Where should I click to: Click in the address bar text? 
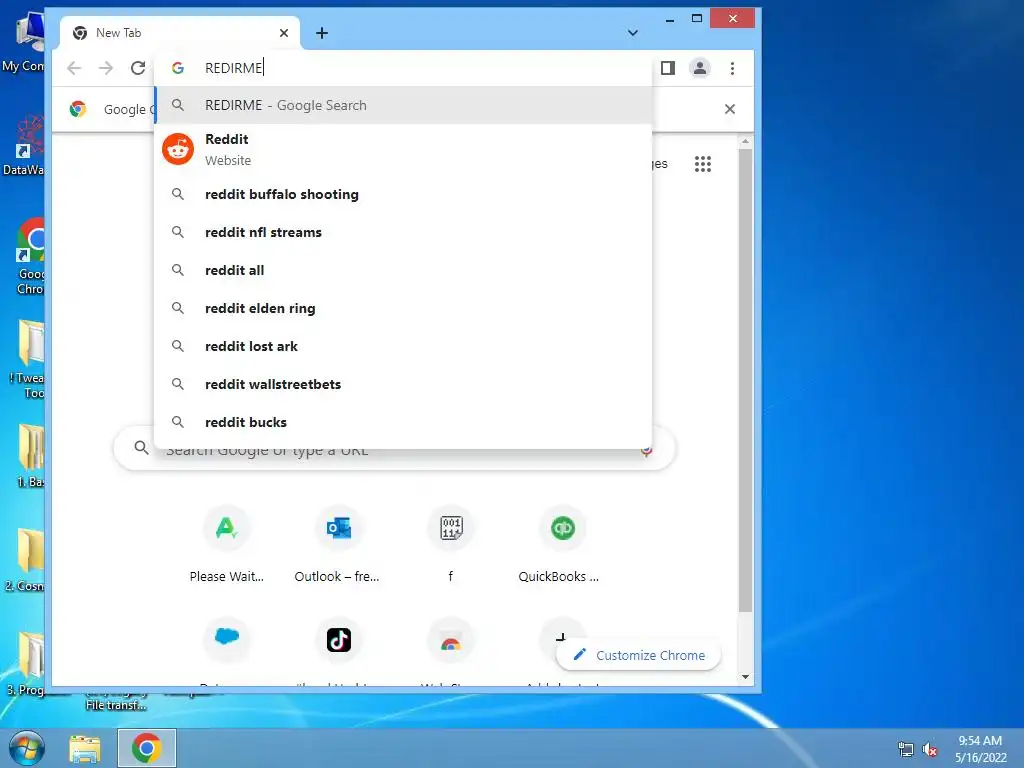233,68
